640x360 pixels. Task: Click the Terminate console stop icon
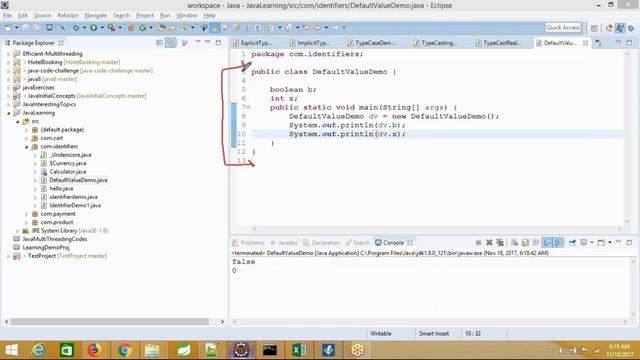[x=478, y=242]
